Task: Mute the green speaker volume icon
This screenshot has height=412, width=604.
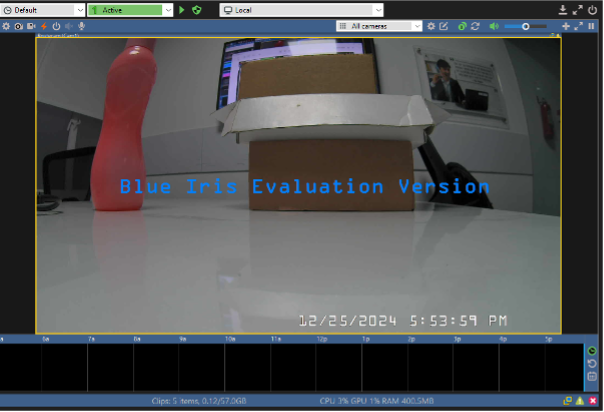Action: tap(494, 26)
